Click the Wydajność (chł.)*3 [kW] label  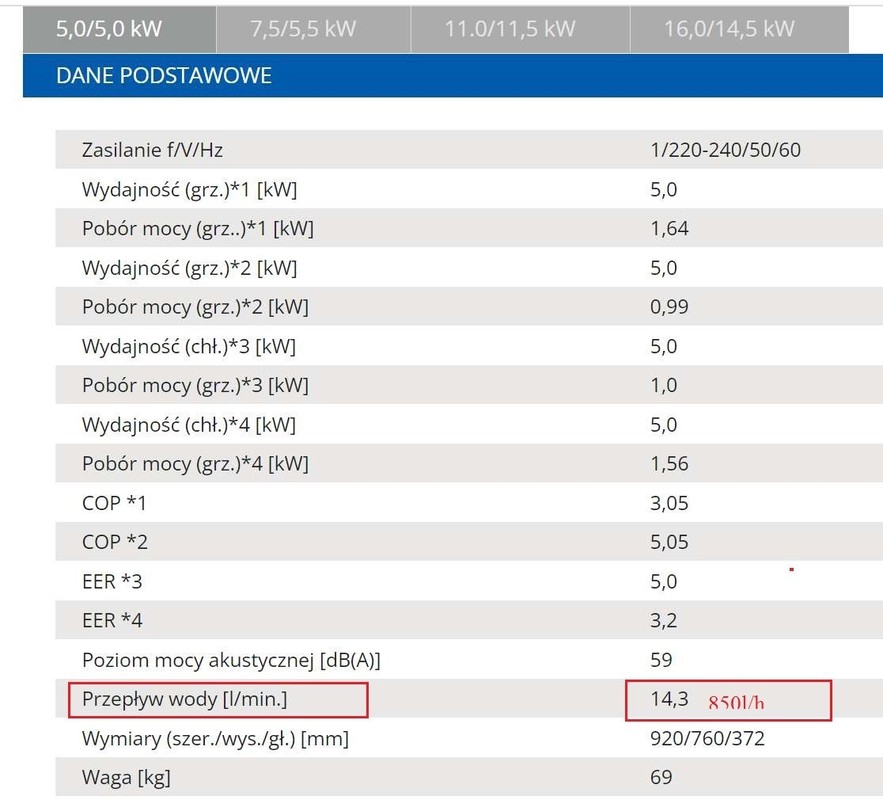(189, 346)
